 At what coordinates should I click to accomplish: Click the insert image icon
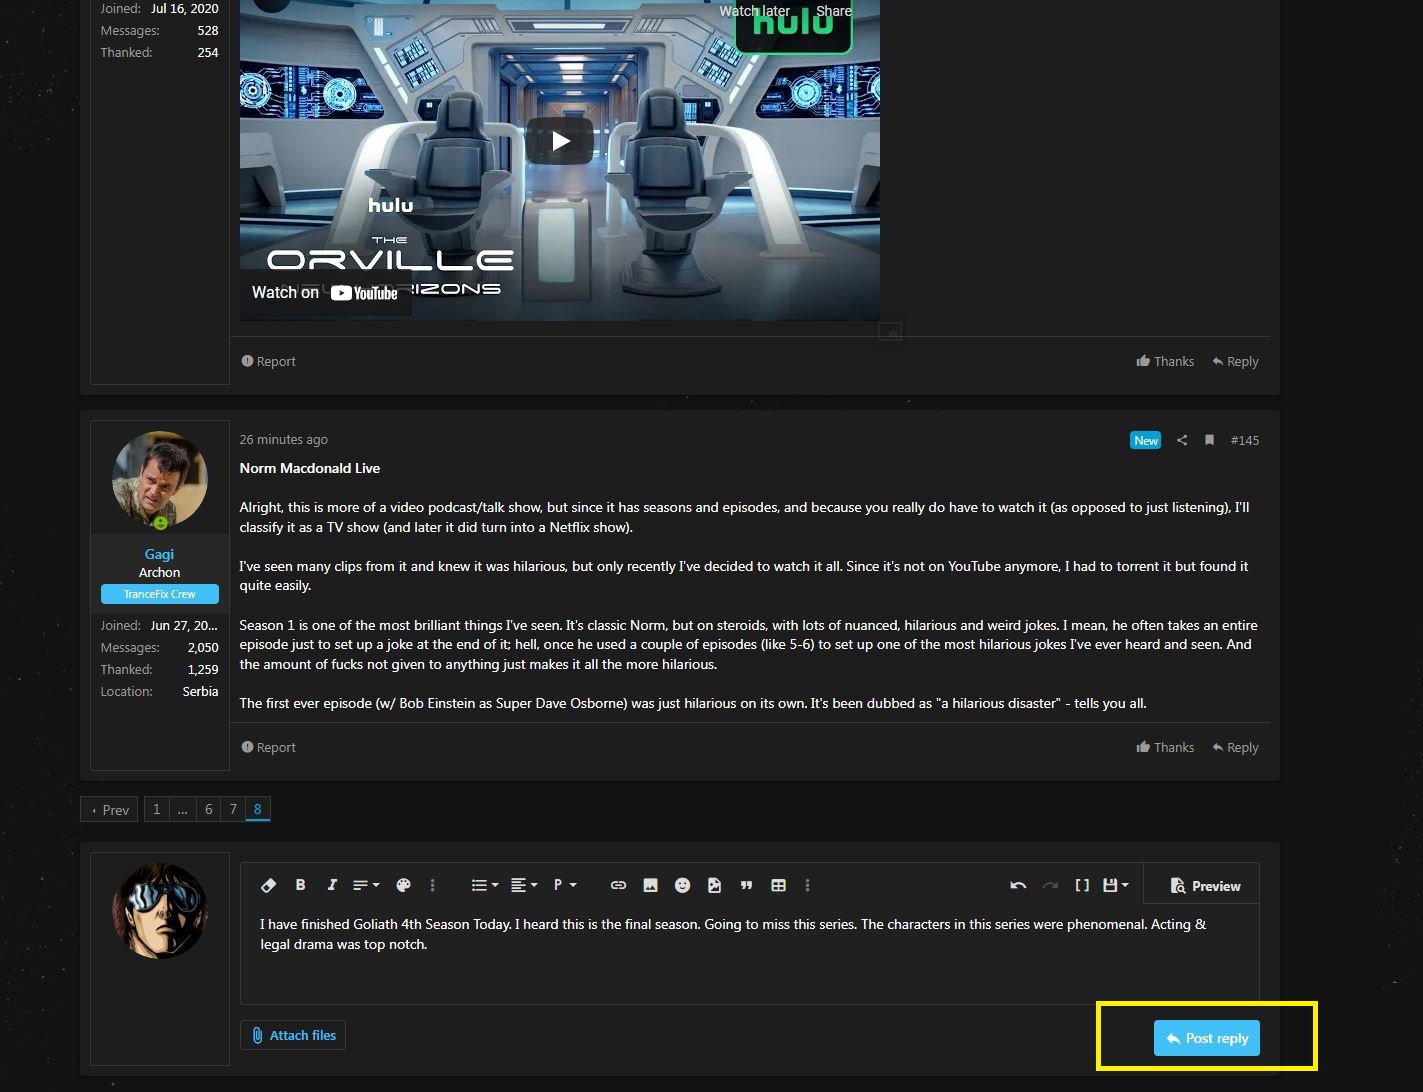(x=650, y=885)
